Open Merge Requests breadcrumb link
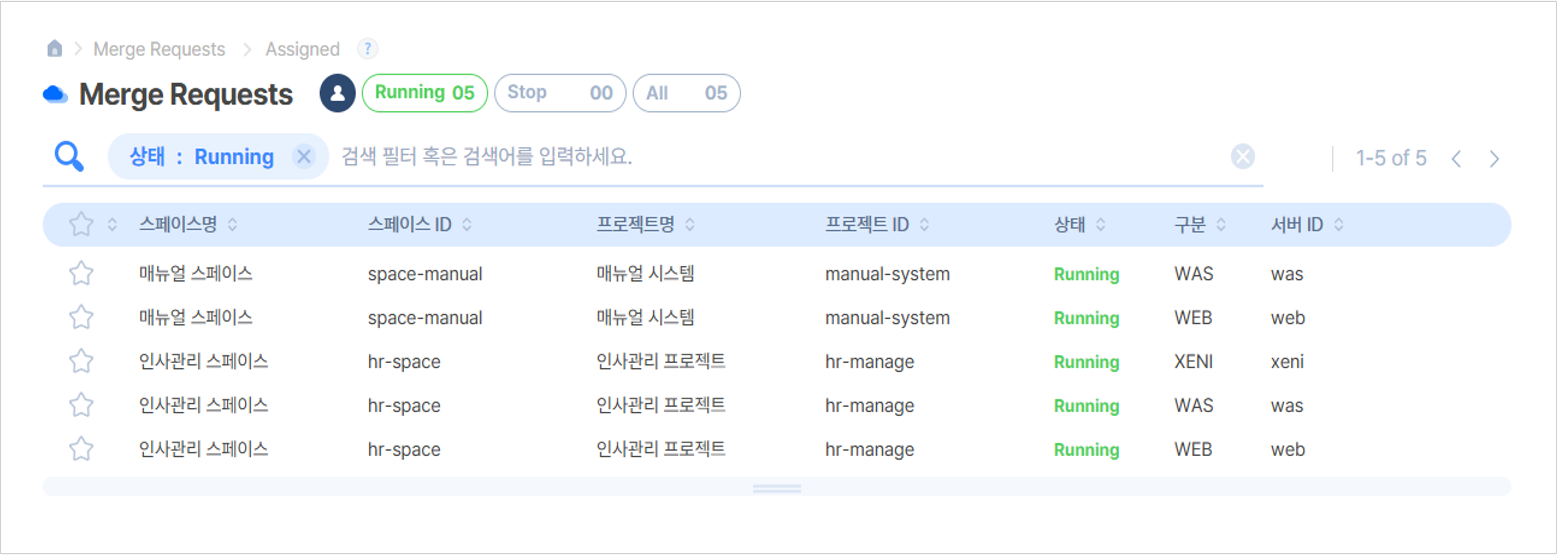 click(159, 49)
